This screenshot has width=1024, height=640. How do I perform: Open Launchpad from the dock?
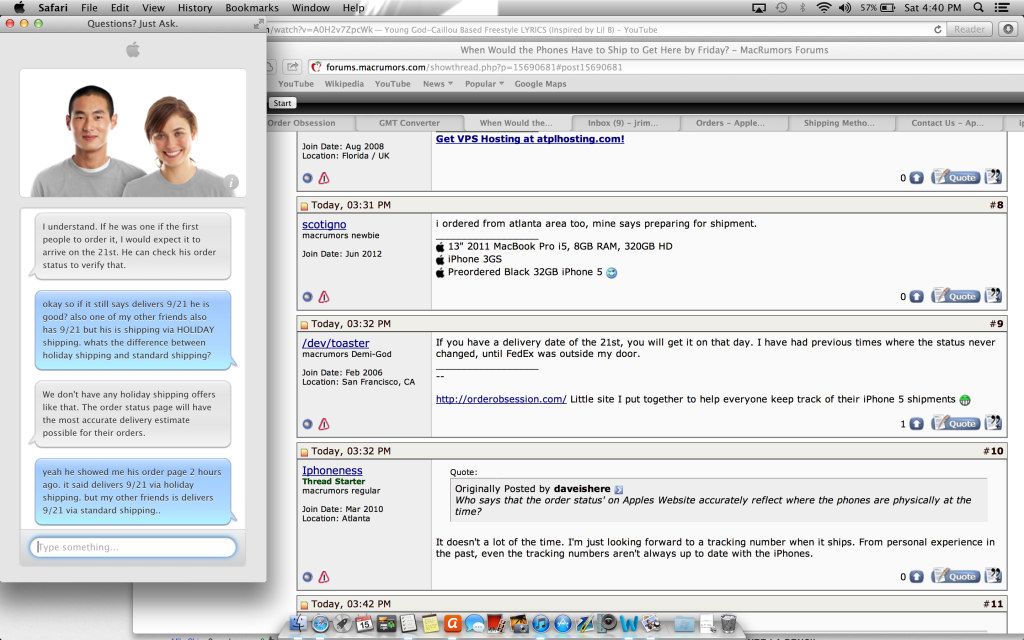[x=342, y=624]
